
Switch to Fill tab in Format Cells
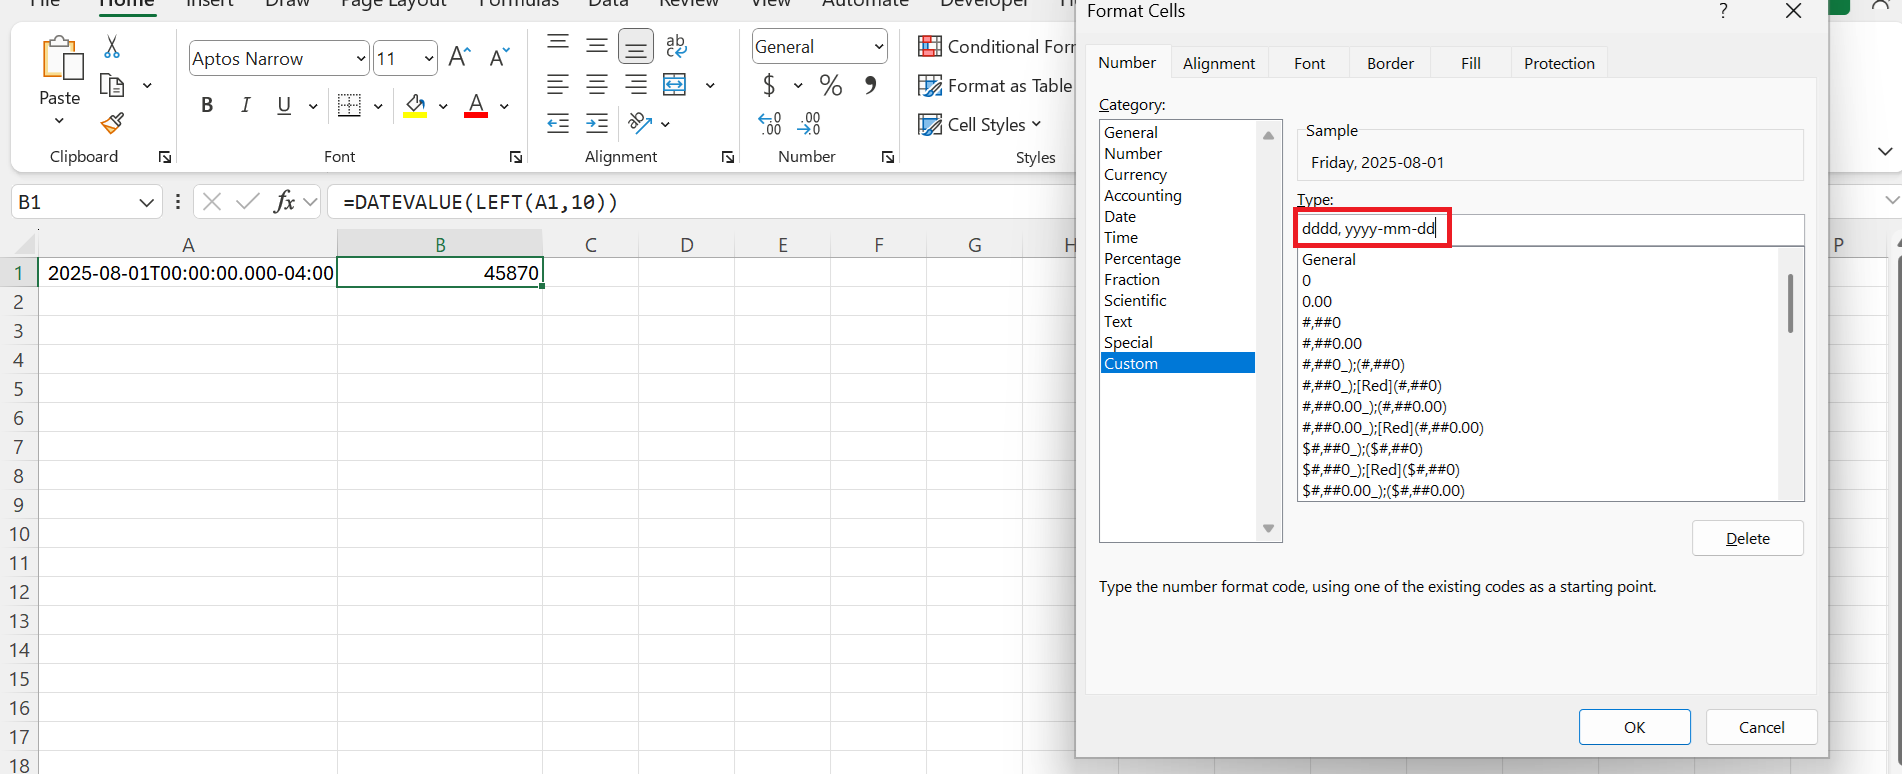point(1470,63)
